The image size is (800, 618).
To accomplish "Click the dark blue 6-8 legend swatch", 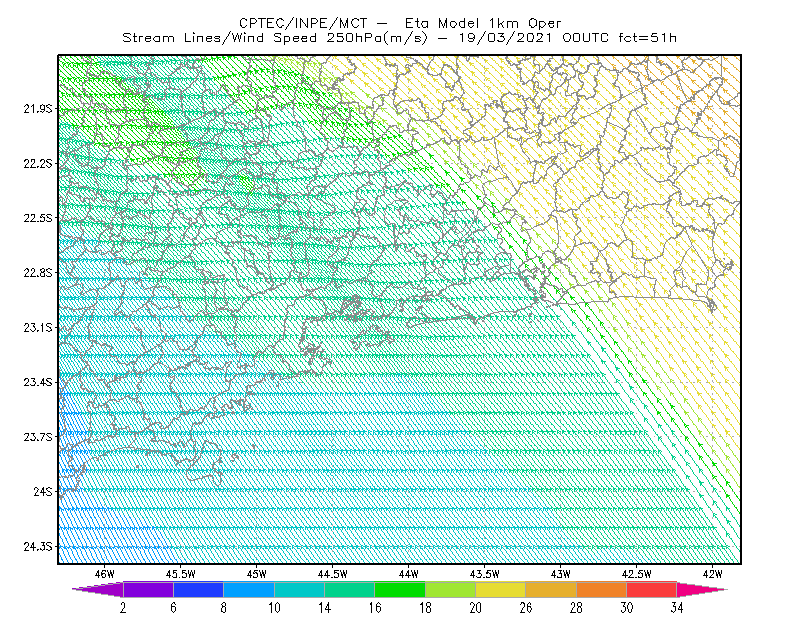I will click(x=198, y=589).
